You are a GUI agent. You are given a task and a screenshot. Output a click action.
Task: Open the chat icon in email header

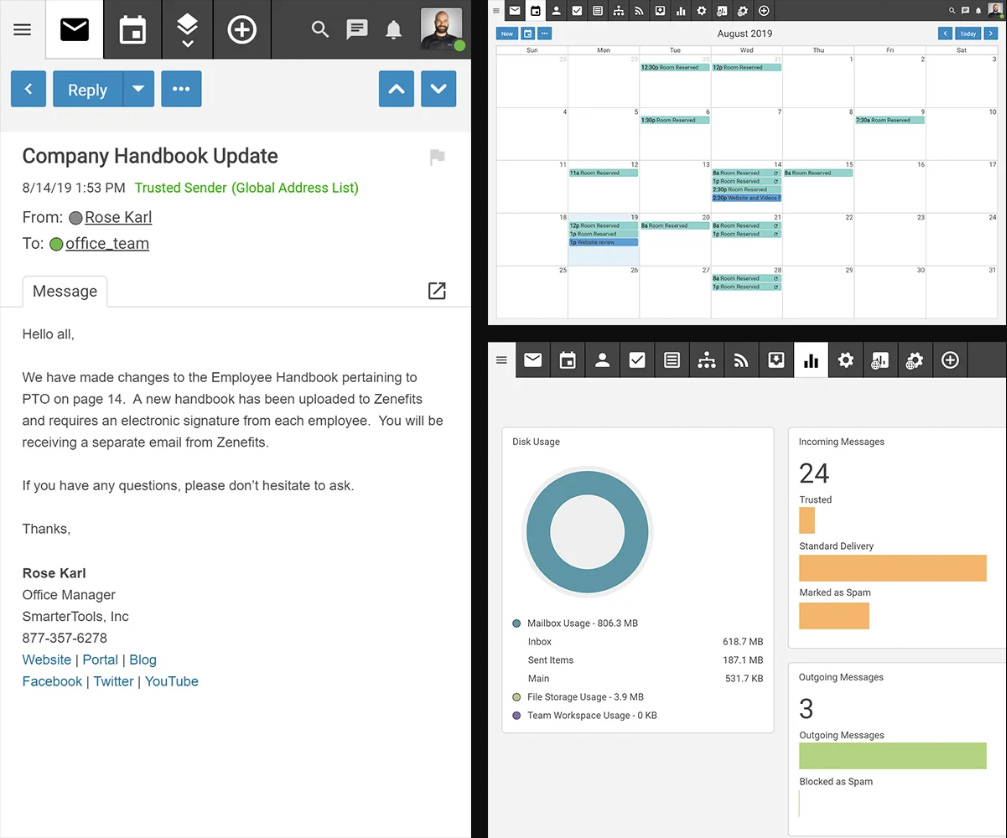coord(357,30)
